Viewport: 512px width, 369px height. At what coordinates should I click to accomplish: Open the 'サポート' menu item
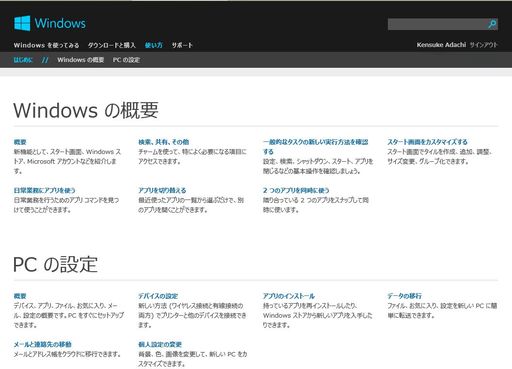coord(182,45)
